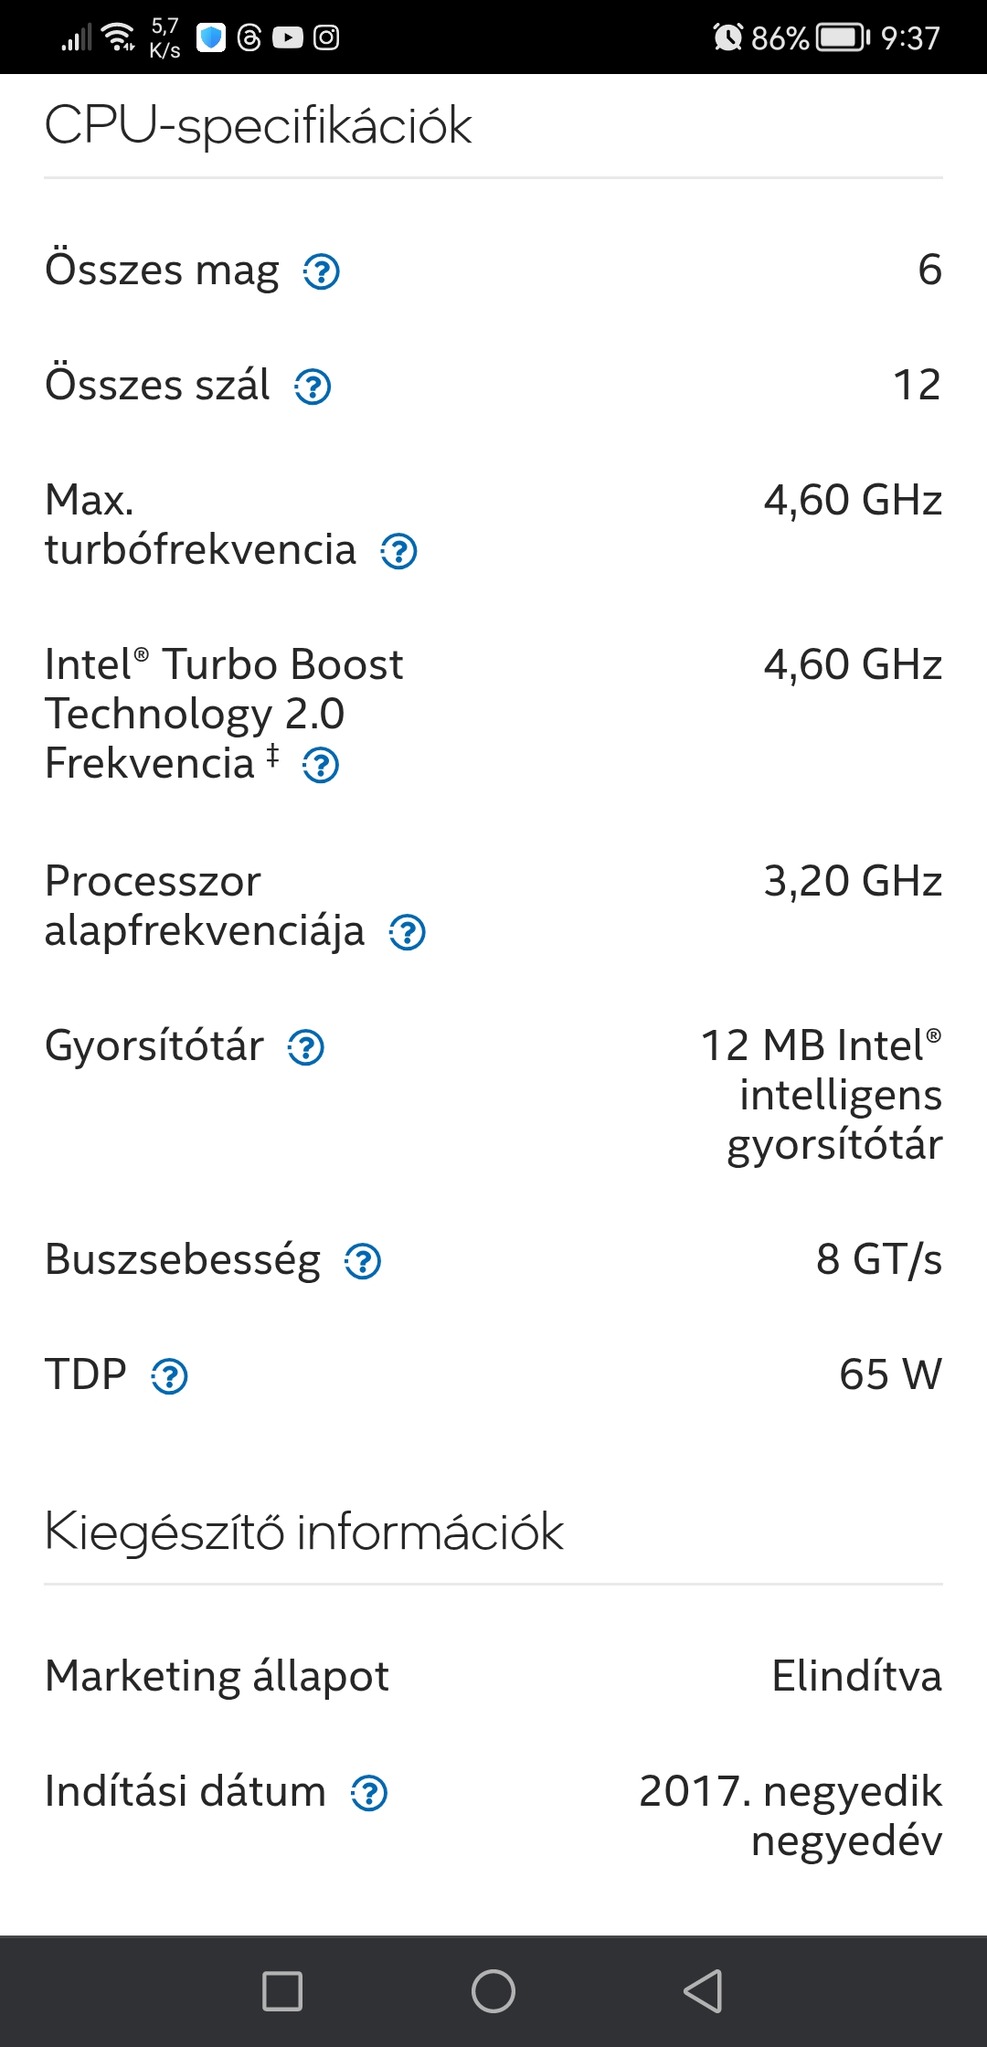The height and width of the screenshot is (2047, 987).
Task: Tap the Threads notification icon
Action: [250, 38]
